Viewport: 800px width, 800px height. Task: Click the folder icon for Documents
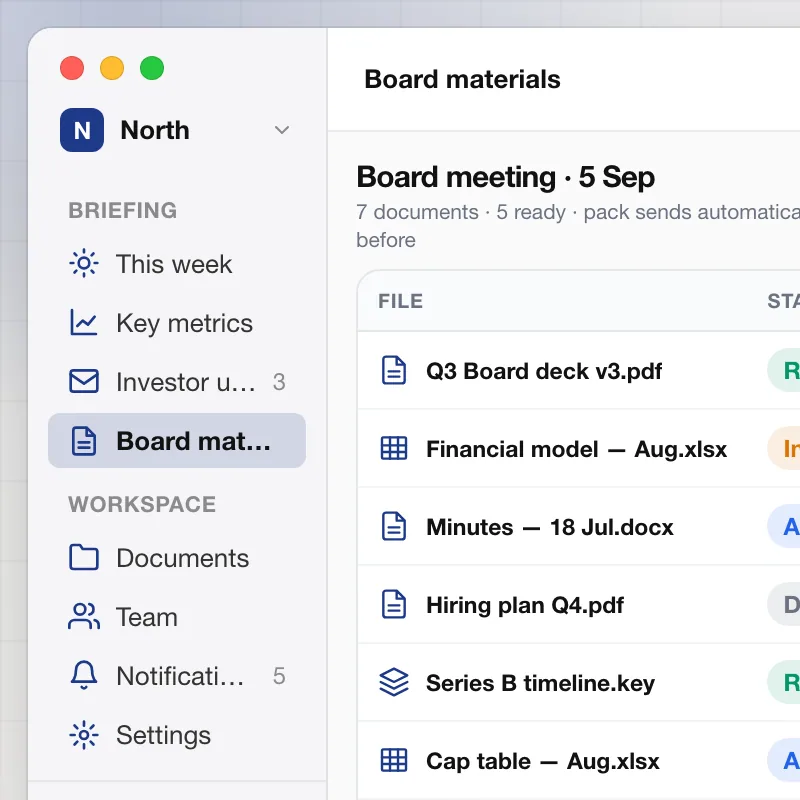[84, 557]
